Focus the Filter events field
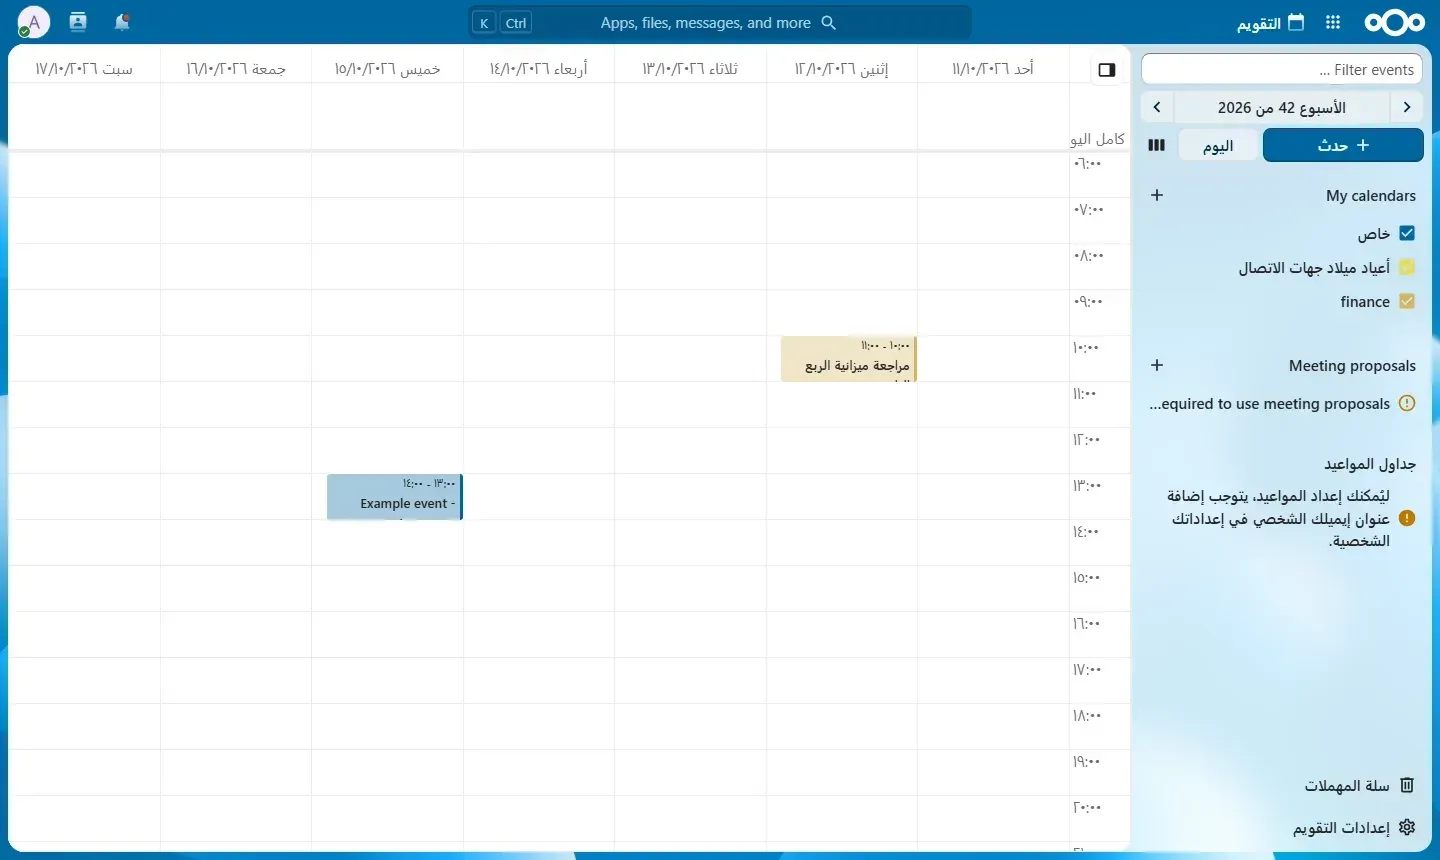The image size is (1440, 860). tap(1282, 69)
